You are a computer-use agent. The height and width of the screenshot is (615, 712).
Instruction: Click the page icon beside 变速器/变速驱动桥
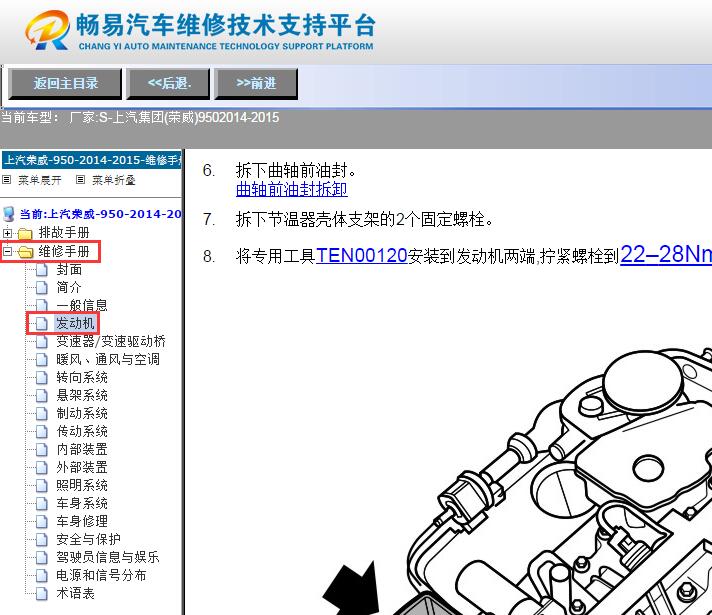42,342
